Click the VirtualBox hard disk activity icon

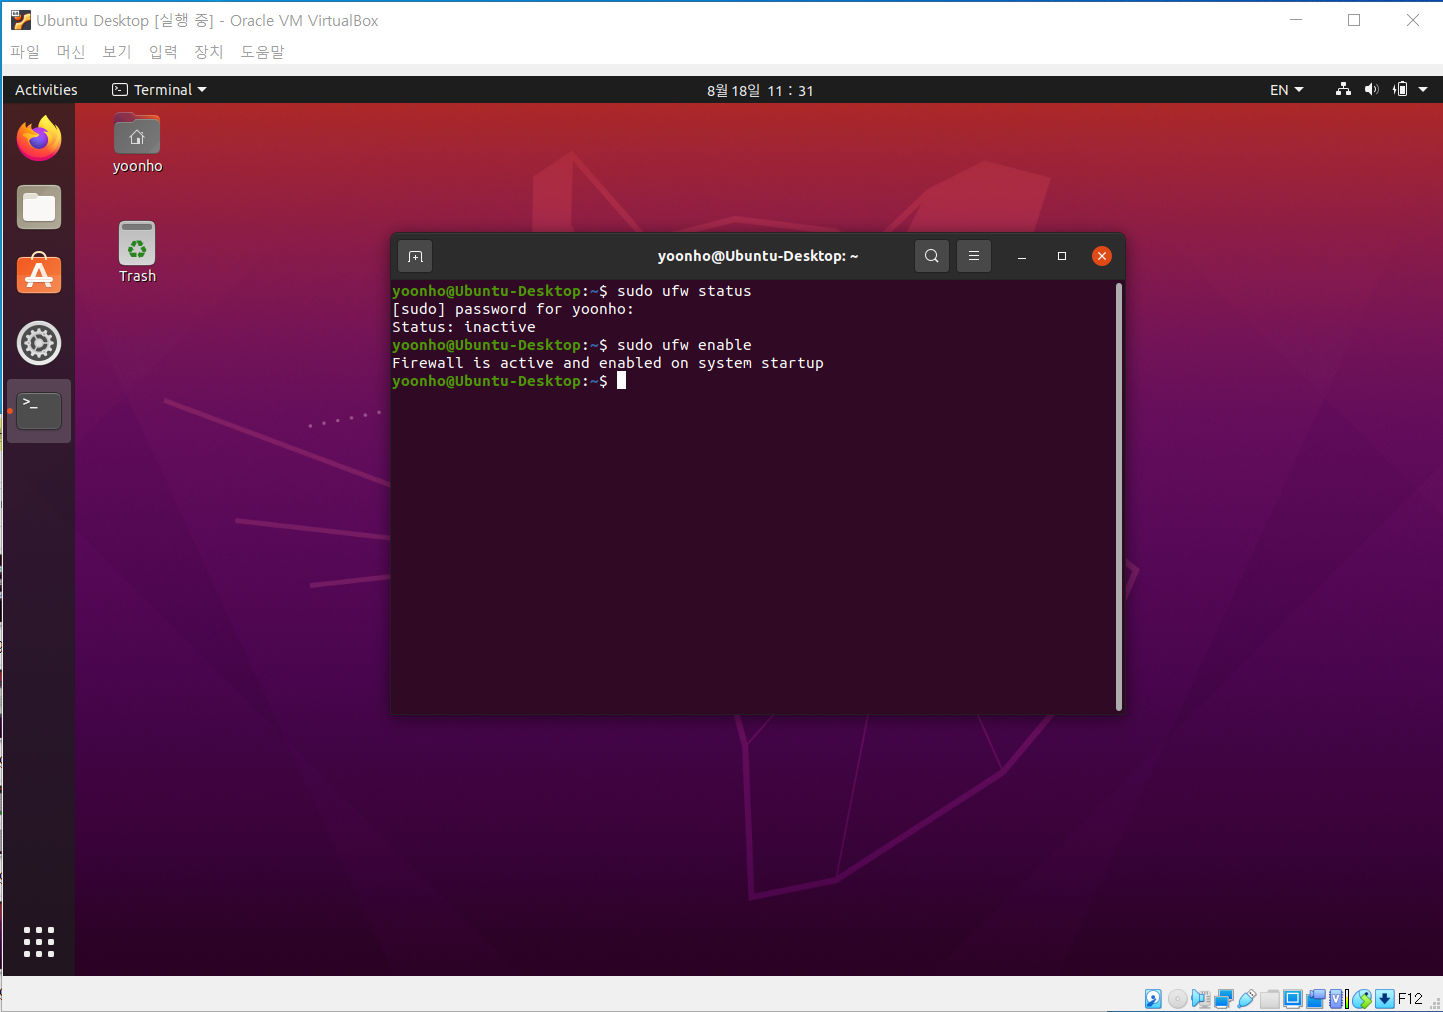[1153, 998]
